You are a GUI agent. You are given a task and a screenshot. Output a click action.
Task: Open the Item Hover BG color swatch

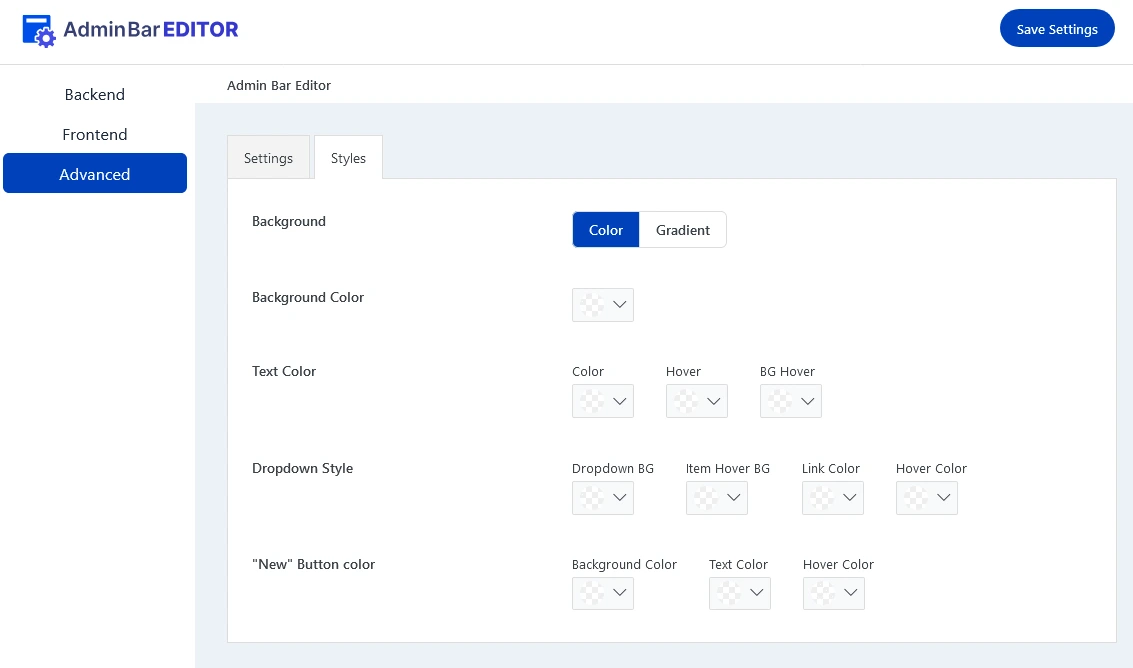(706, 497)
